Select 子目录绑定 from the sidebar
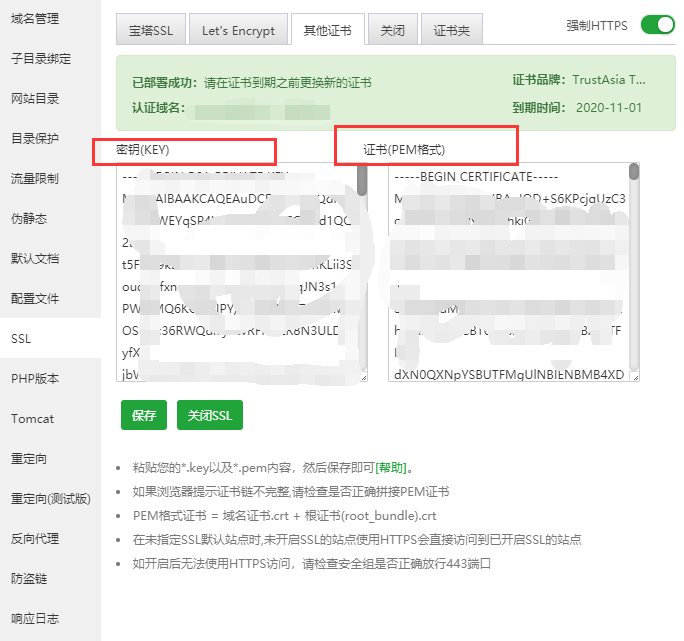 tap(41, 59)
